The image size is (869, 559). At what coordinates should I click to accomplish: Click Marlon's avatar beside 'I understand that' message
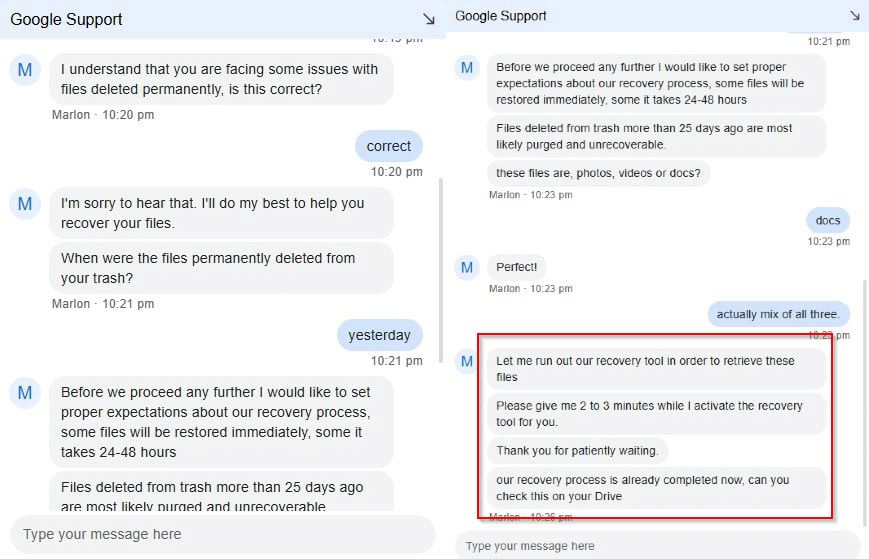click(25, 70)
